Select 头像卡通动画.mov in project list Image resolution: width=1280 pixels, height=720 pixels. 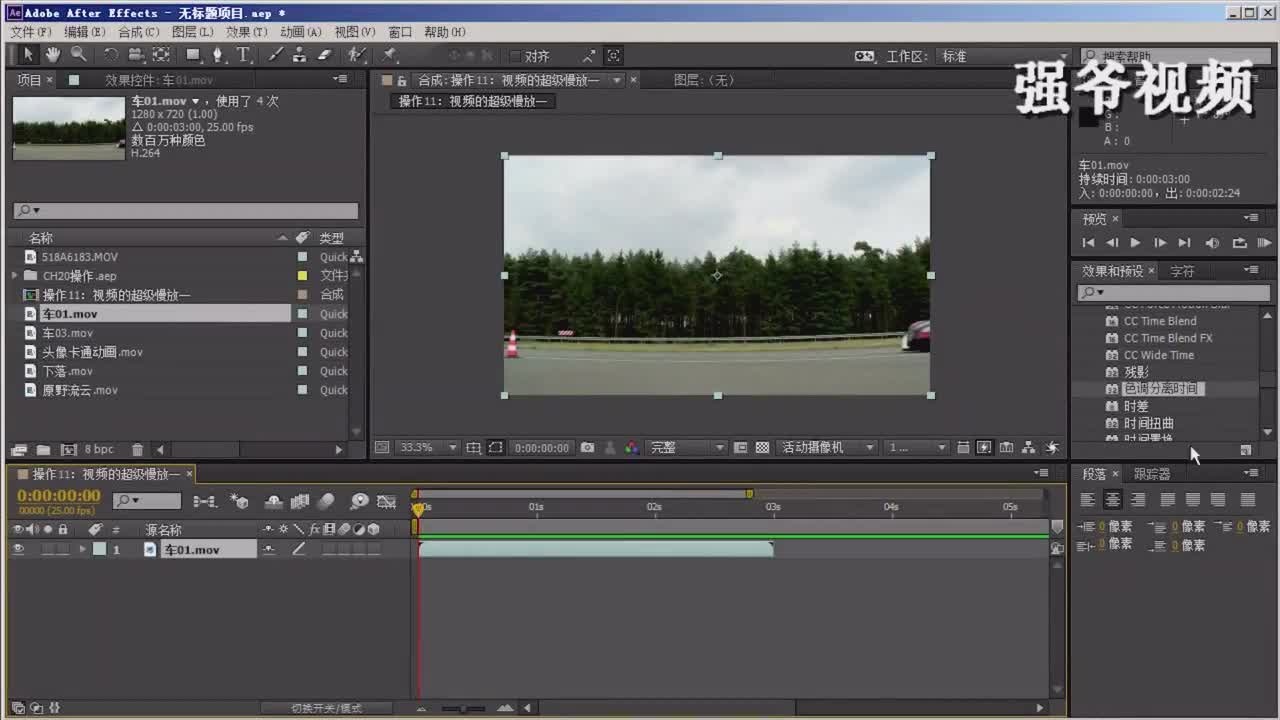click(x=92, y=352)
